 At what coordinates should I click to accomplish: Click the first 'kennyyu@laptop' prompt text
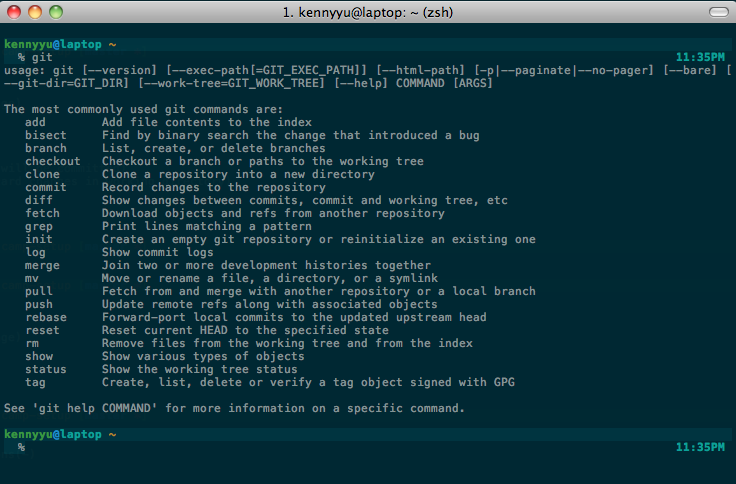click(x=53, y=45)
